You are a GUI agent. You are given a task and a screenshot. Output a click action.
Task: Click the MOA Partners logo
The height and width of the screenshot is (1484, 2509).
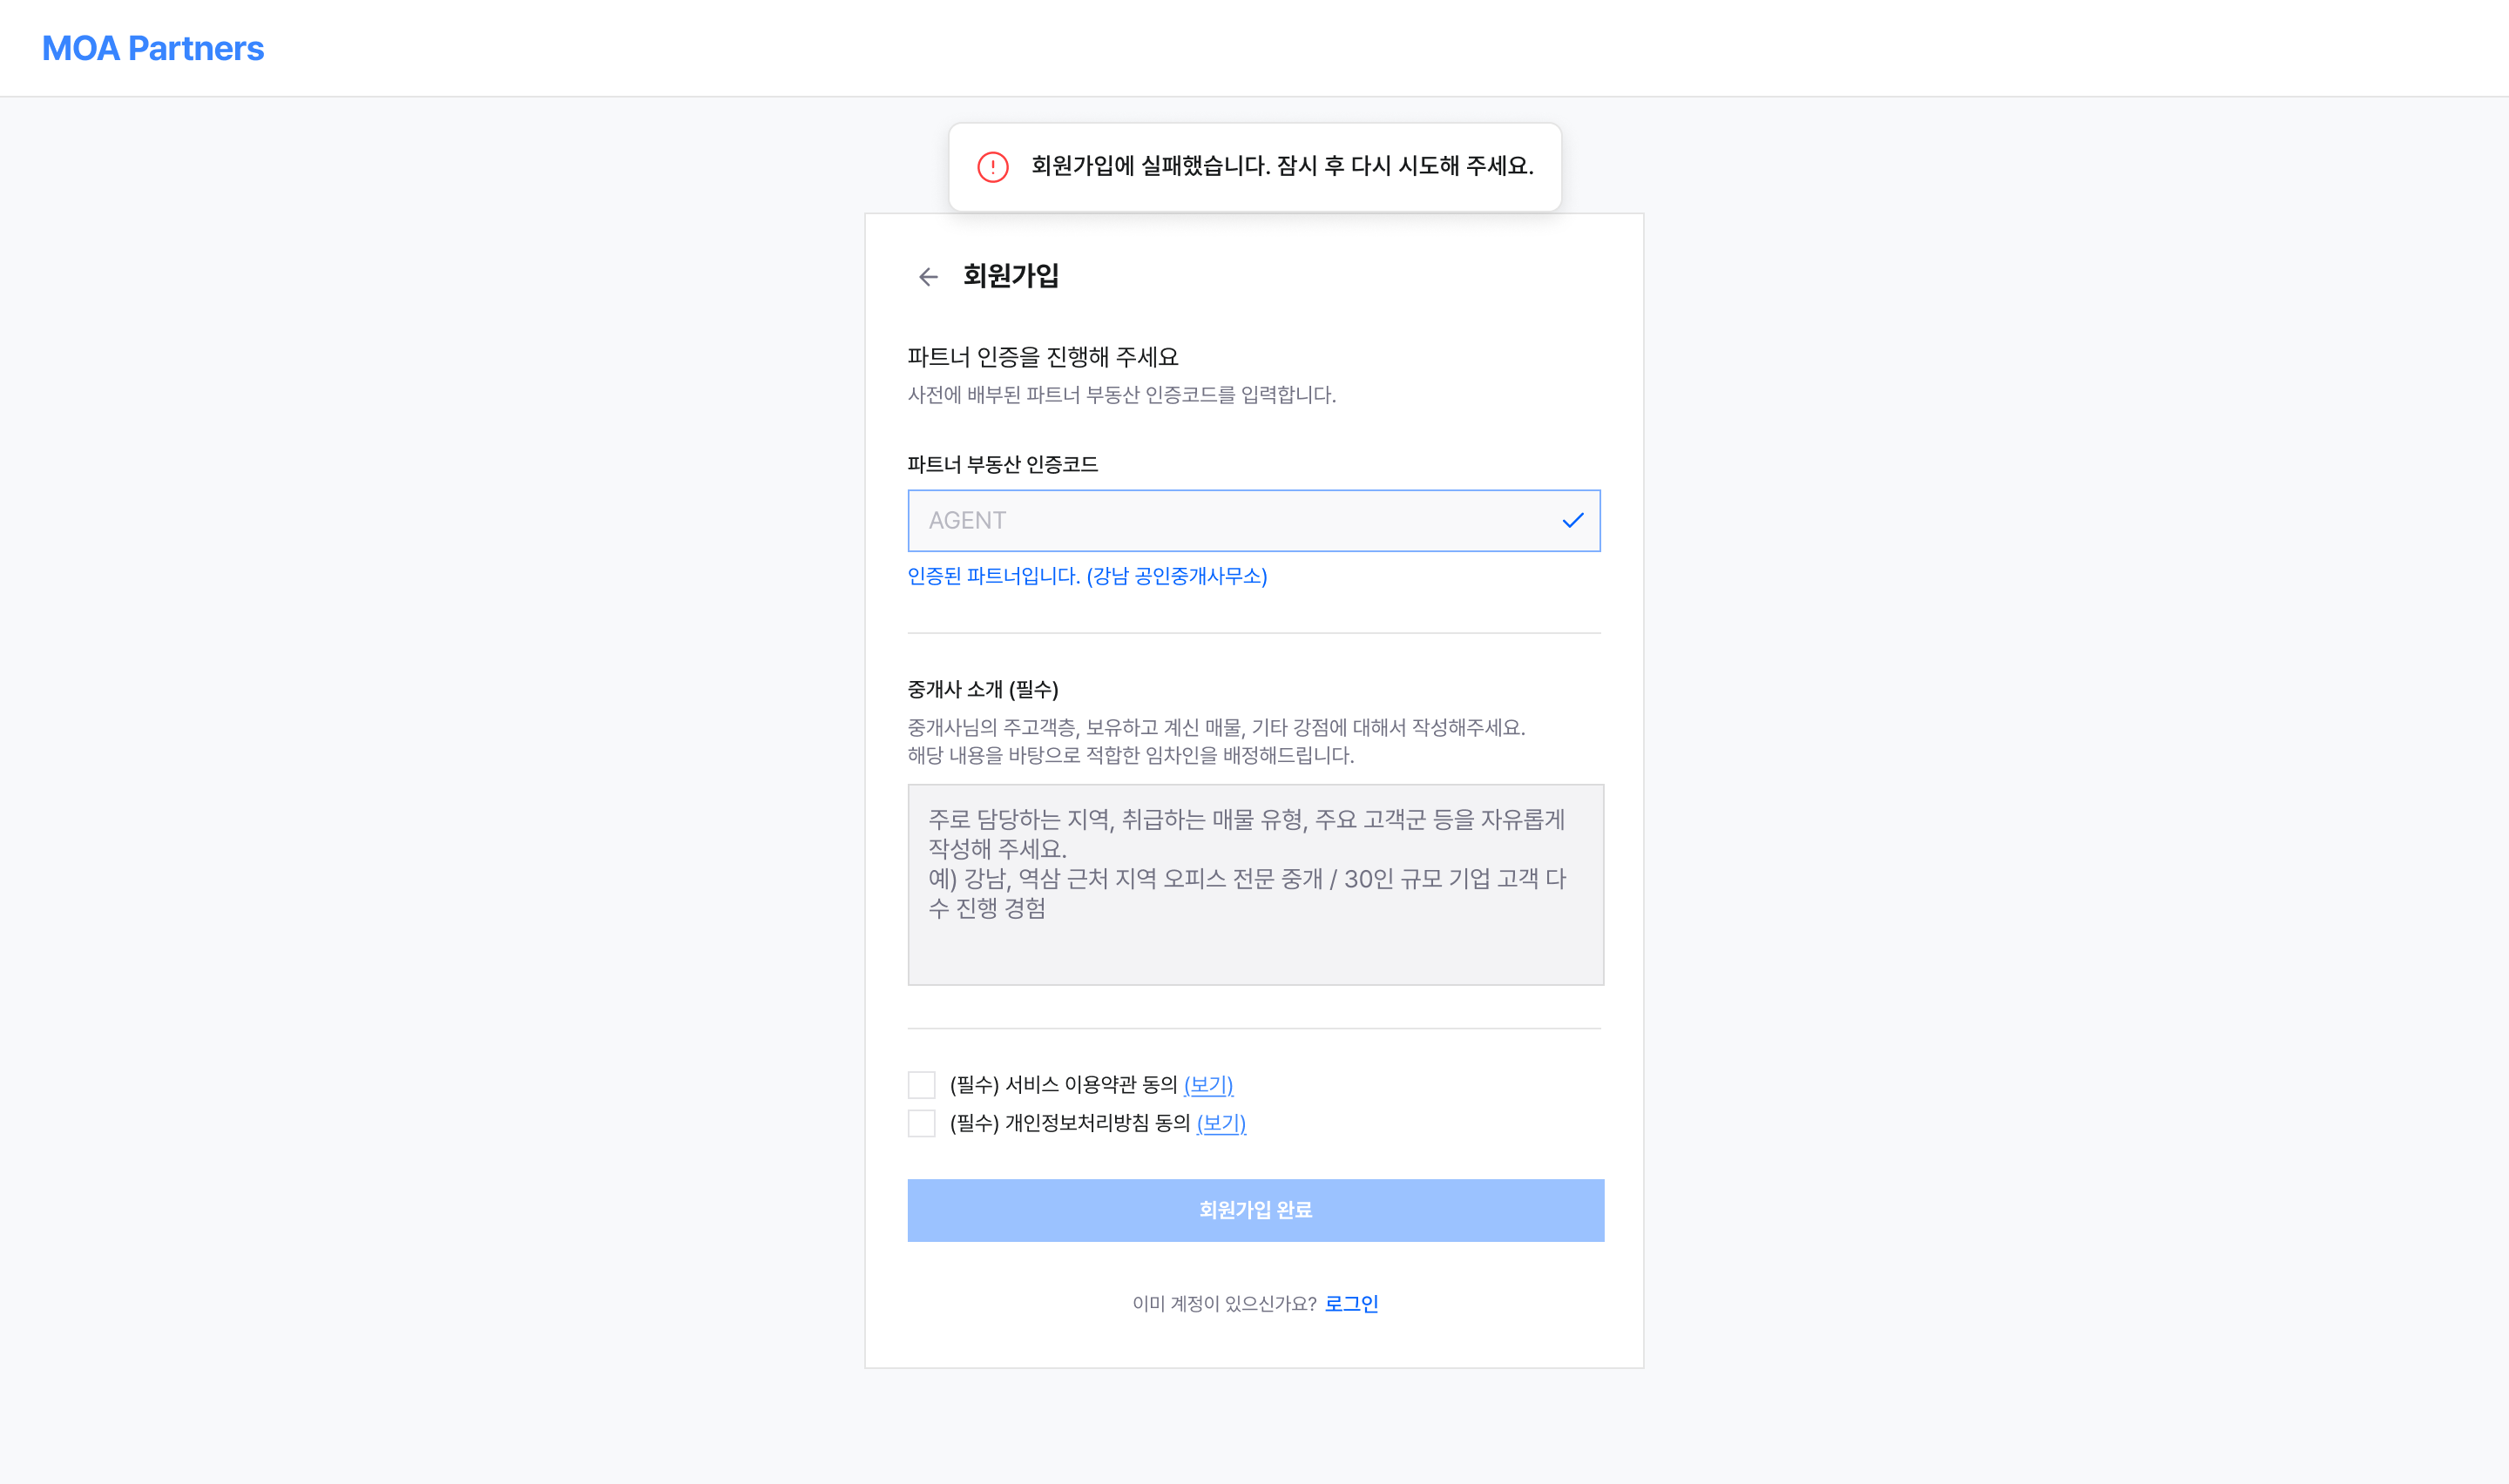coord(153,48)
